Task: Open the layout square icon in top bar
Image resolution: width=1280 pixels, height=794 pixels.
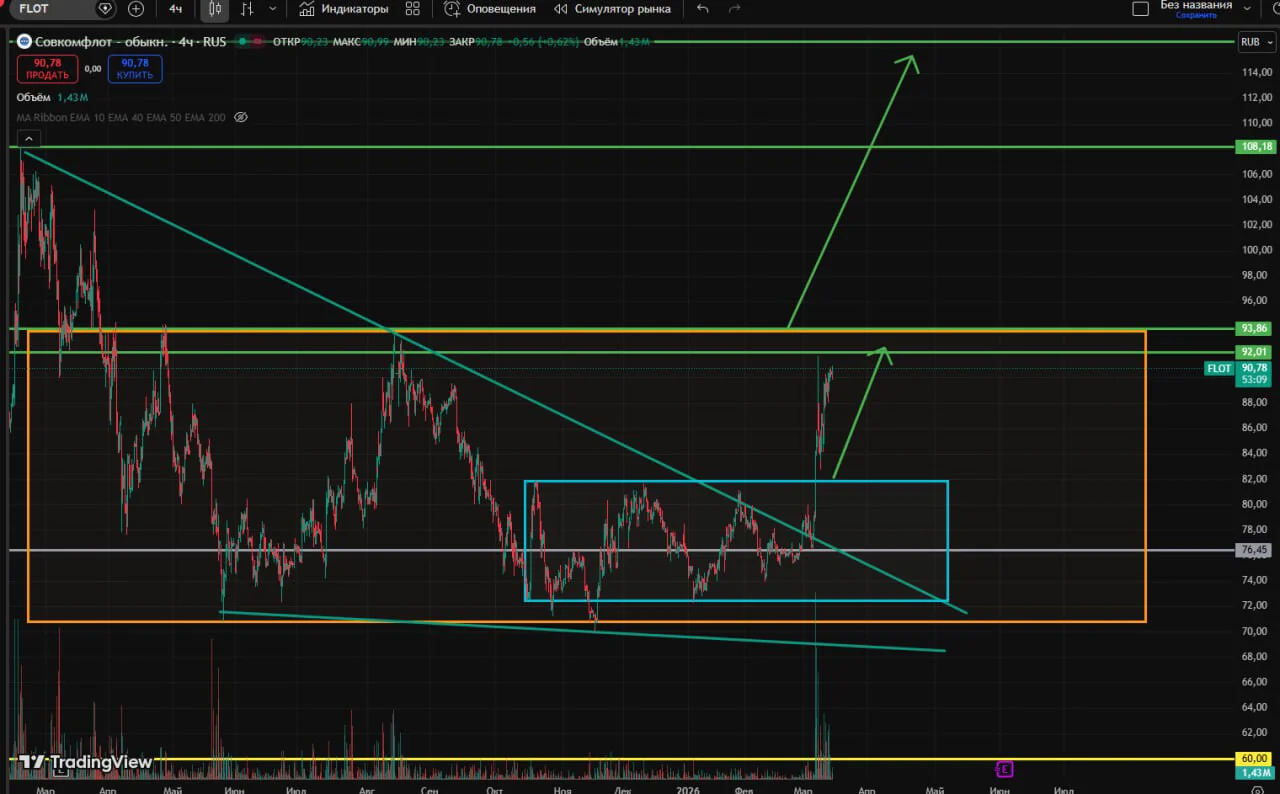Action: click(x=1140, y=9)
